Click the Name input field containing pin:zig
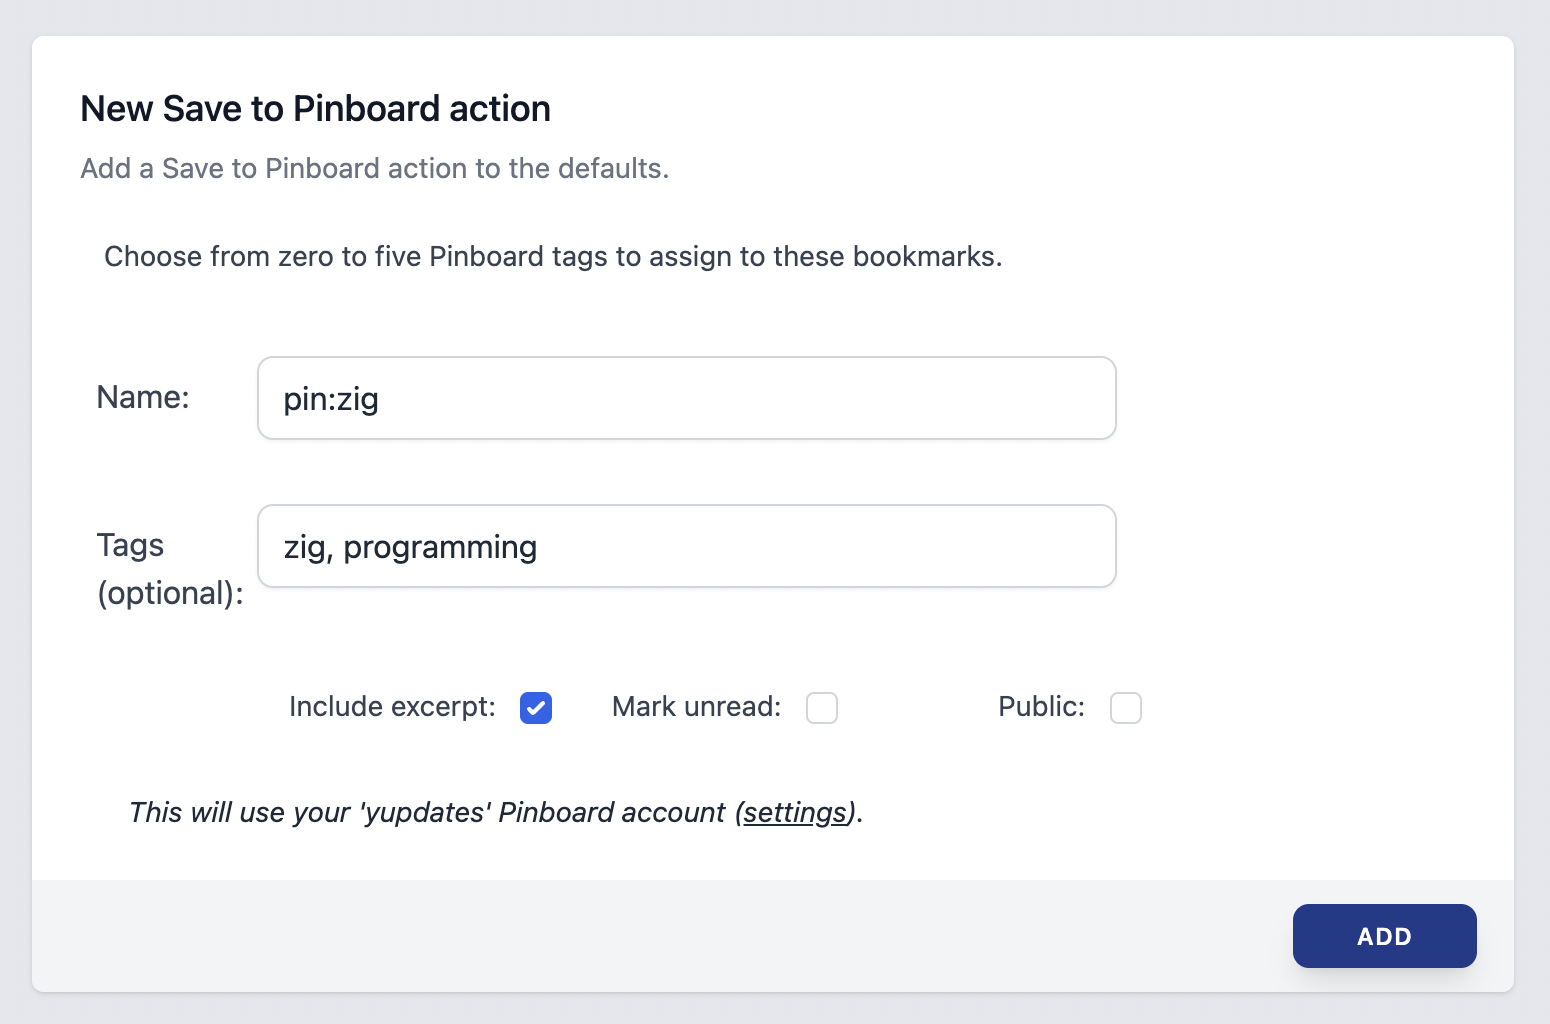This screenshot has width=1550, height=1024. point(687,398)
